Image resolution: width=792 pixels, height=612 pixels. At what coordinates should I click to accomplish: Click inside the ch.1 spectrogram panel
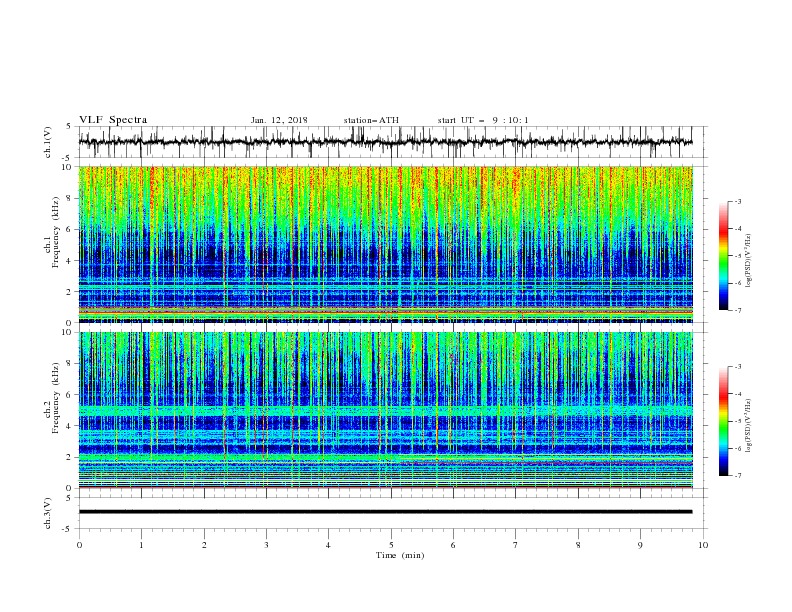(x=386, y=244)
